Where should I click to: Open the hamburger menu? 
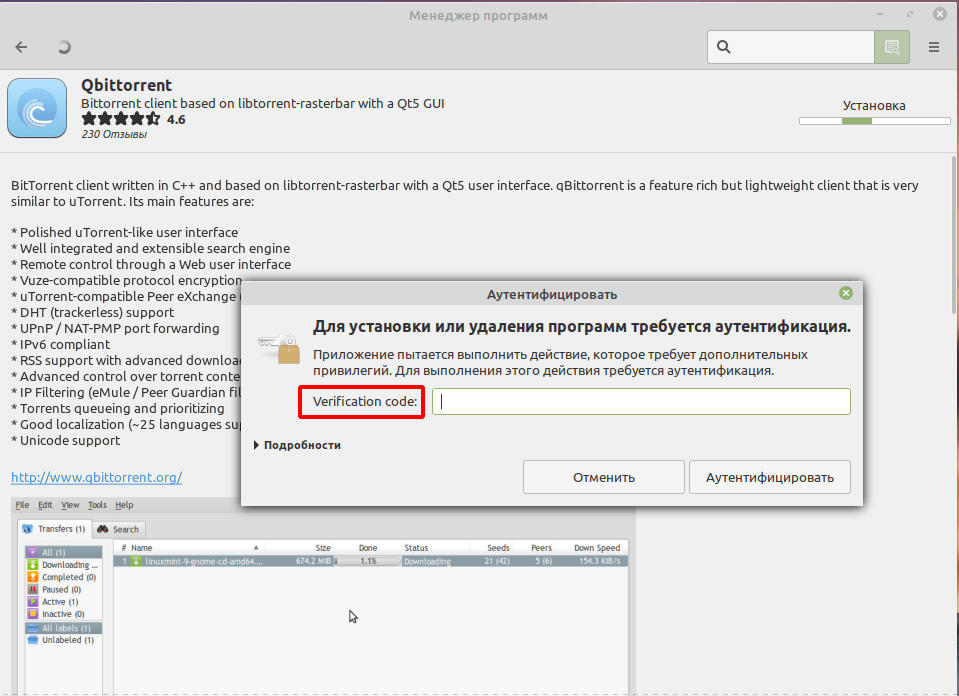[x=934, y=47]
